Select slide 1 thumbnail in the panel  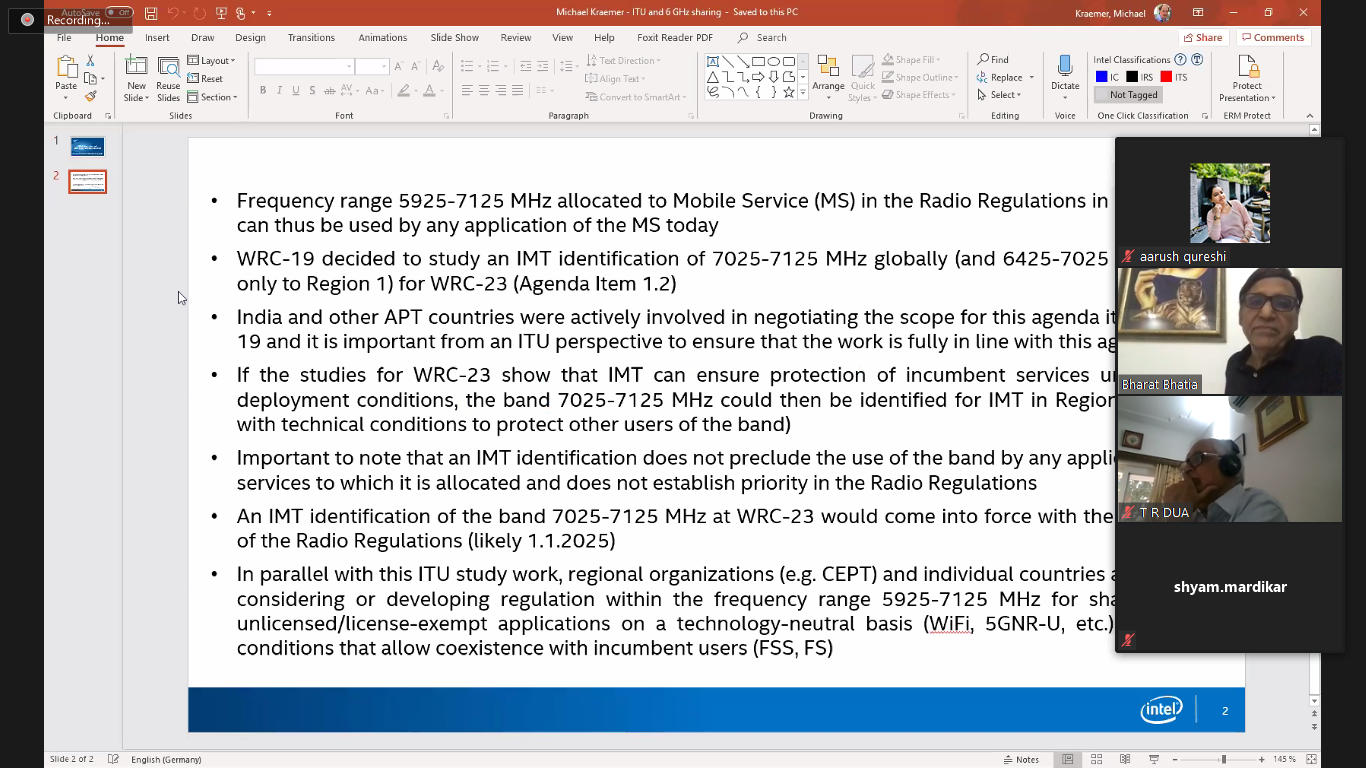[x=88, y=147]
